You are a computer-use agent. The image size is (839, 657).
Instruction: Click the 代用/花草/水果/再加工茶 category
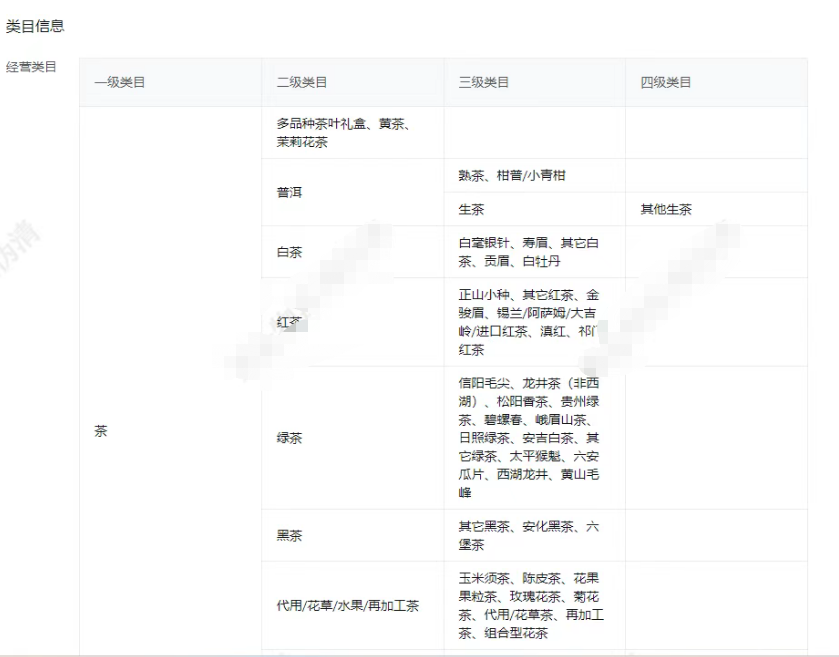pyautogui.click(x=347, y=606)
